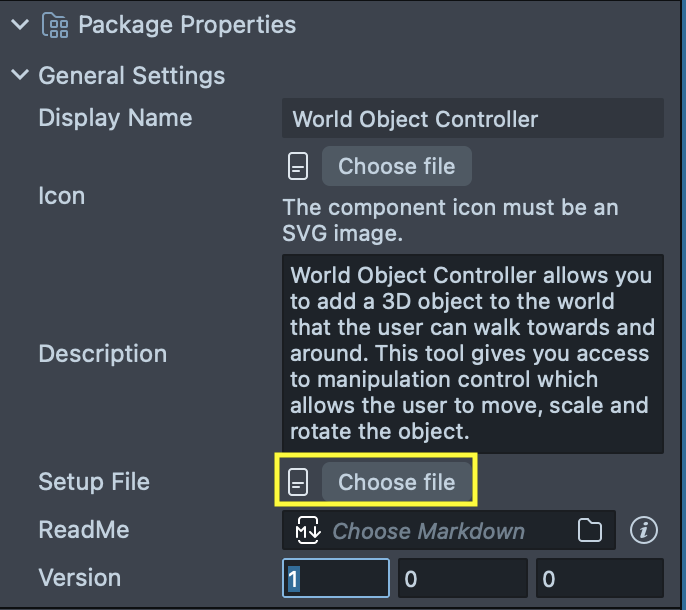
Task: Click the patch Version number field
Action: (x=598, y=578)
